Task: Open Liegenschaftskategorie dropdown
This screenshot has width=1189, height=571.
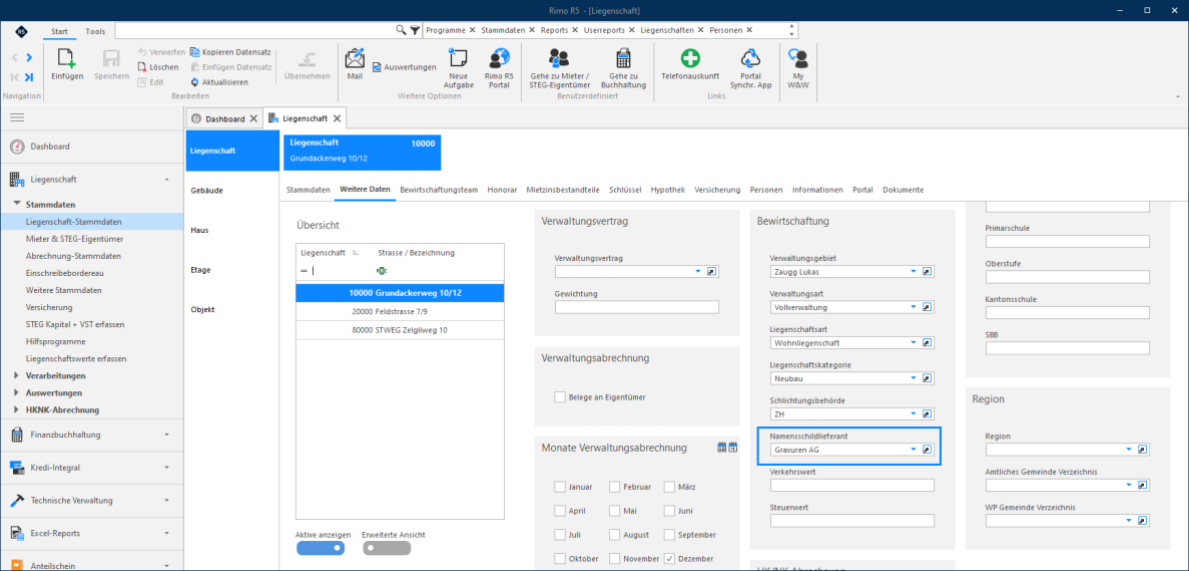Action: click(x=914, y=378)
